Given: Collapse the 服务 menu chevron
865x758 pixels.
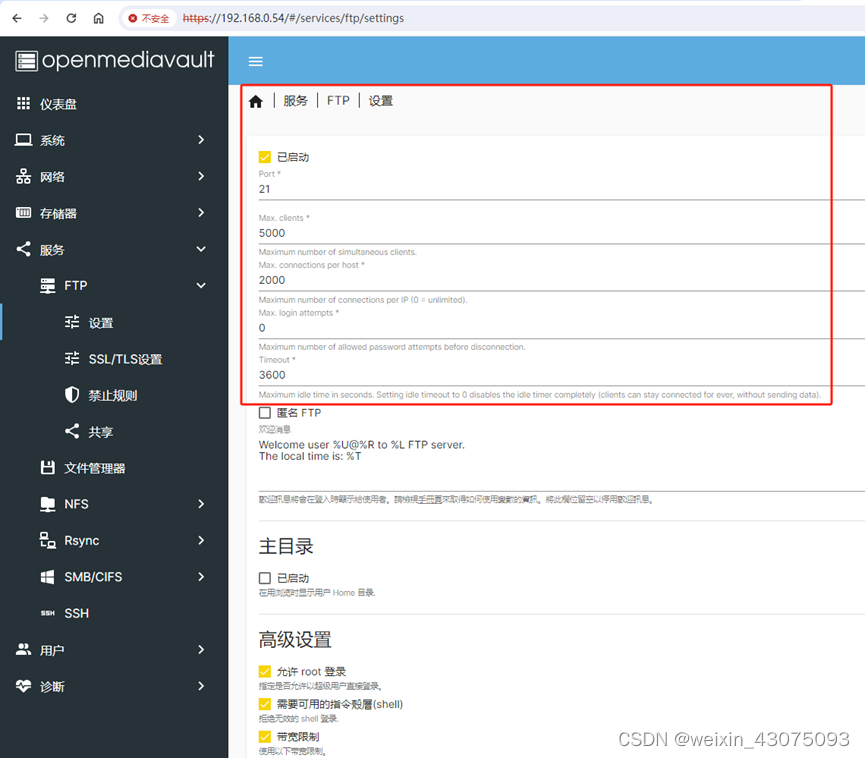Looking at the screenshot, I should click(201, 249).
